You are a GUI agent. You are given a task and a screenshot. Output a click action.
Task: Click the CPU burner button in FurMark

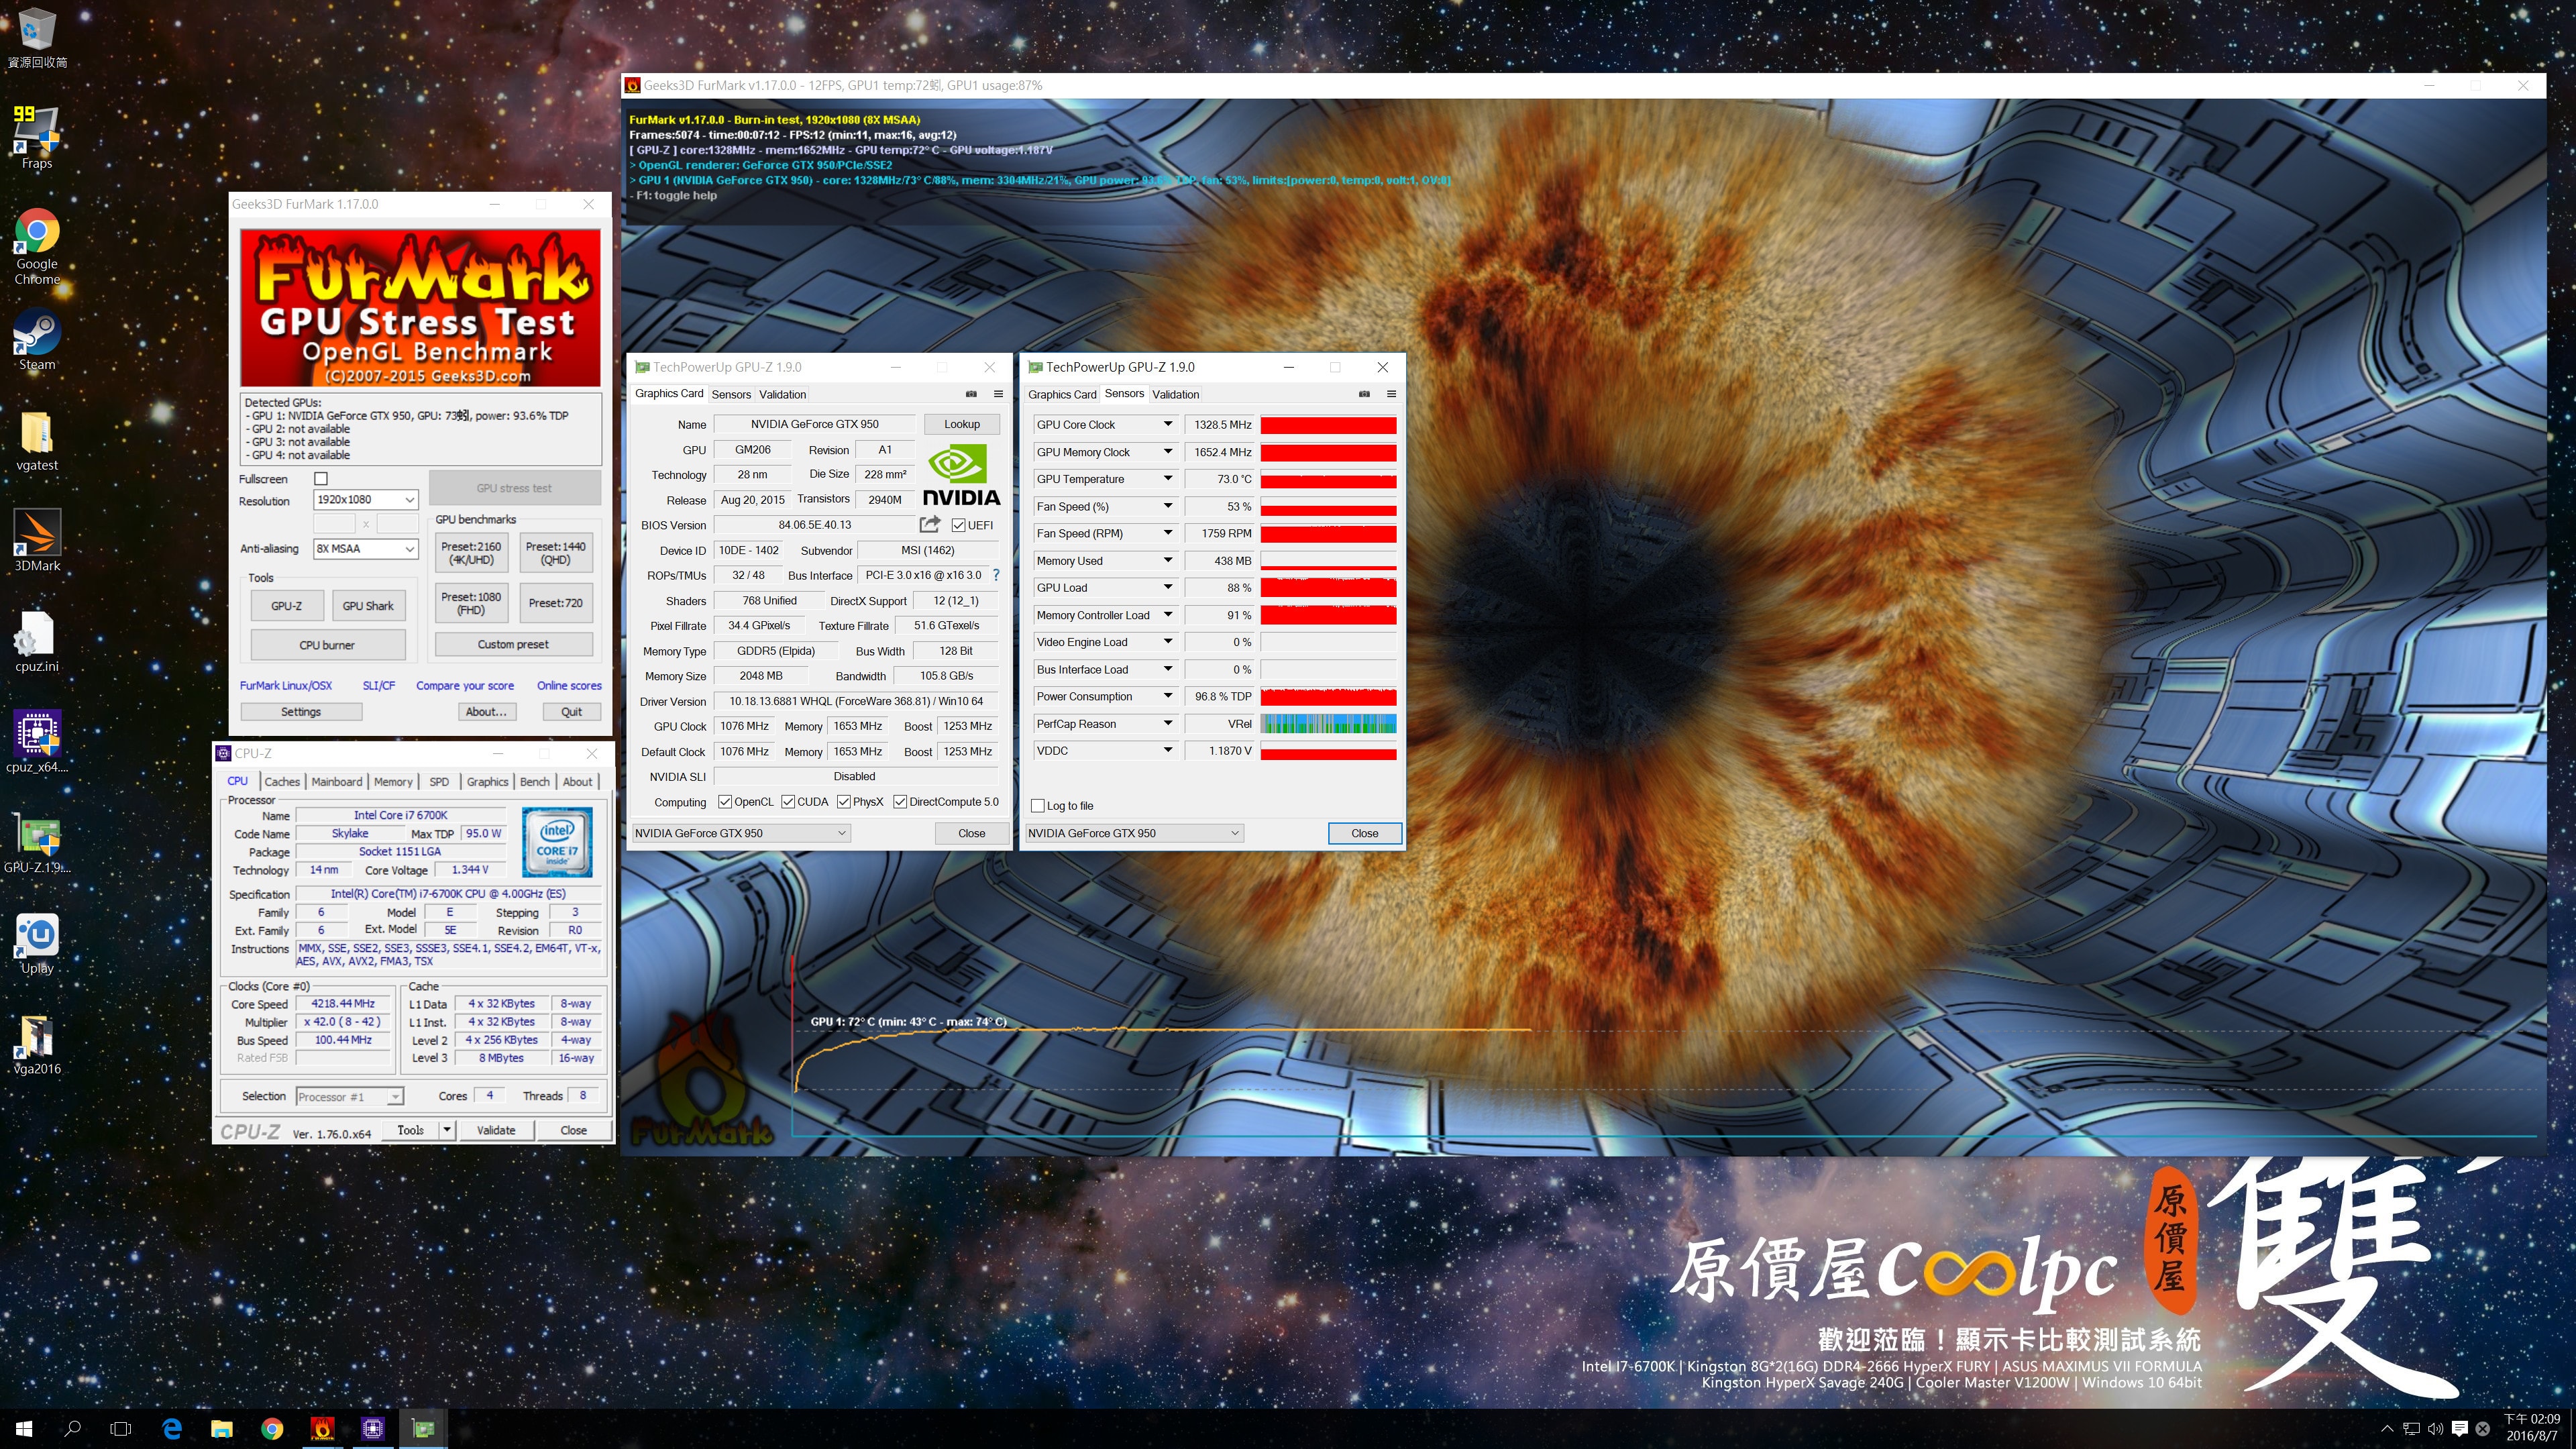pos(327,645)
